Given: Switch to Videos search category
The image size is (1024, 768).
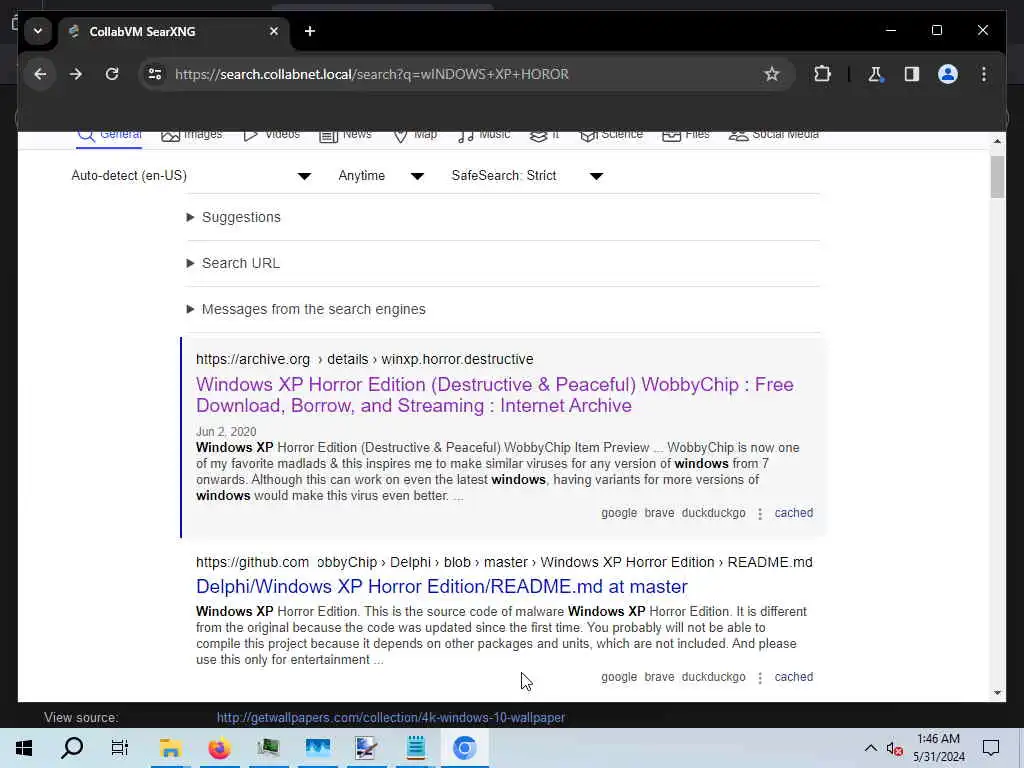Looking at the screenshot, I should click(x=271, y=135).
